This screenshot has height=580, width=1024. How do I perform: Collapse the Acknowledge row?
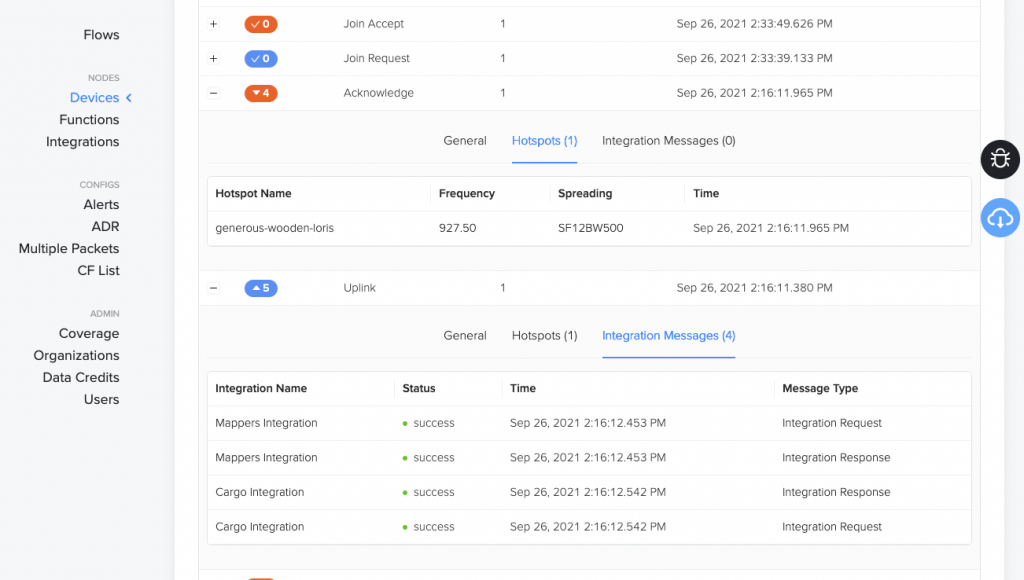[214, 93]
